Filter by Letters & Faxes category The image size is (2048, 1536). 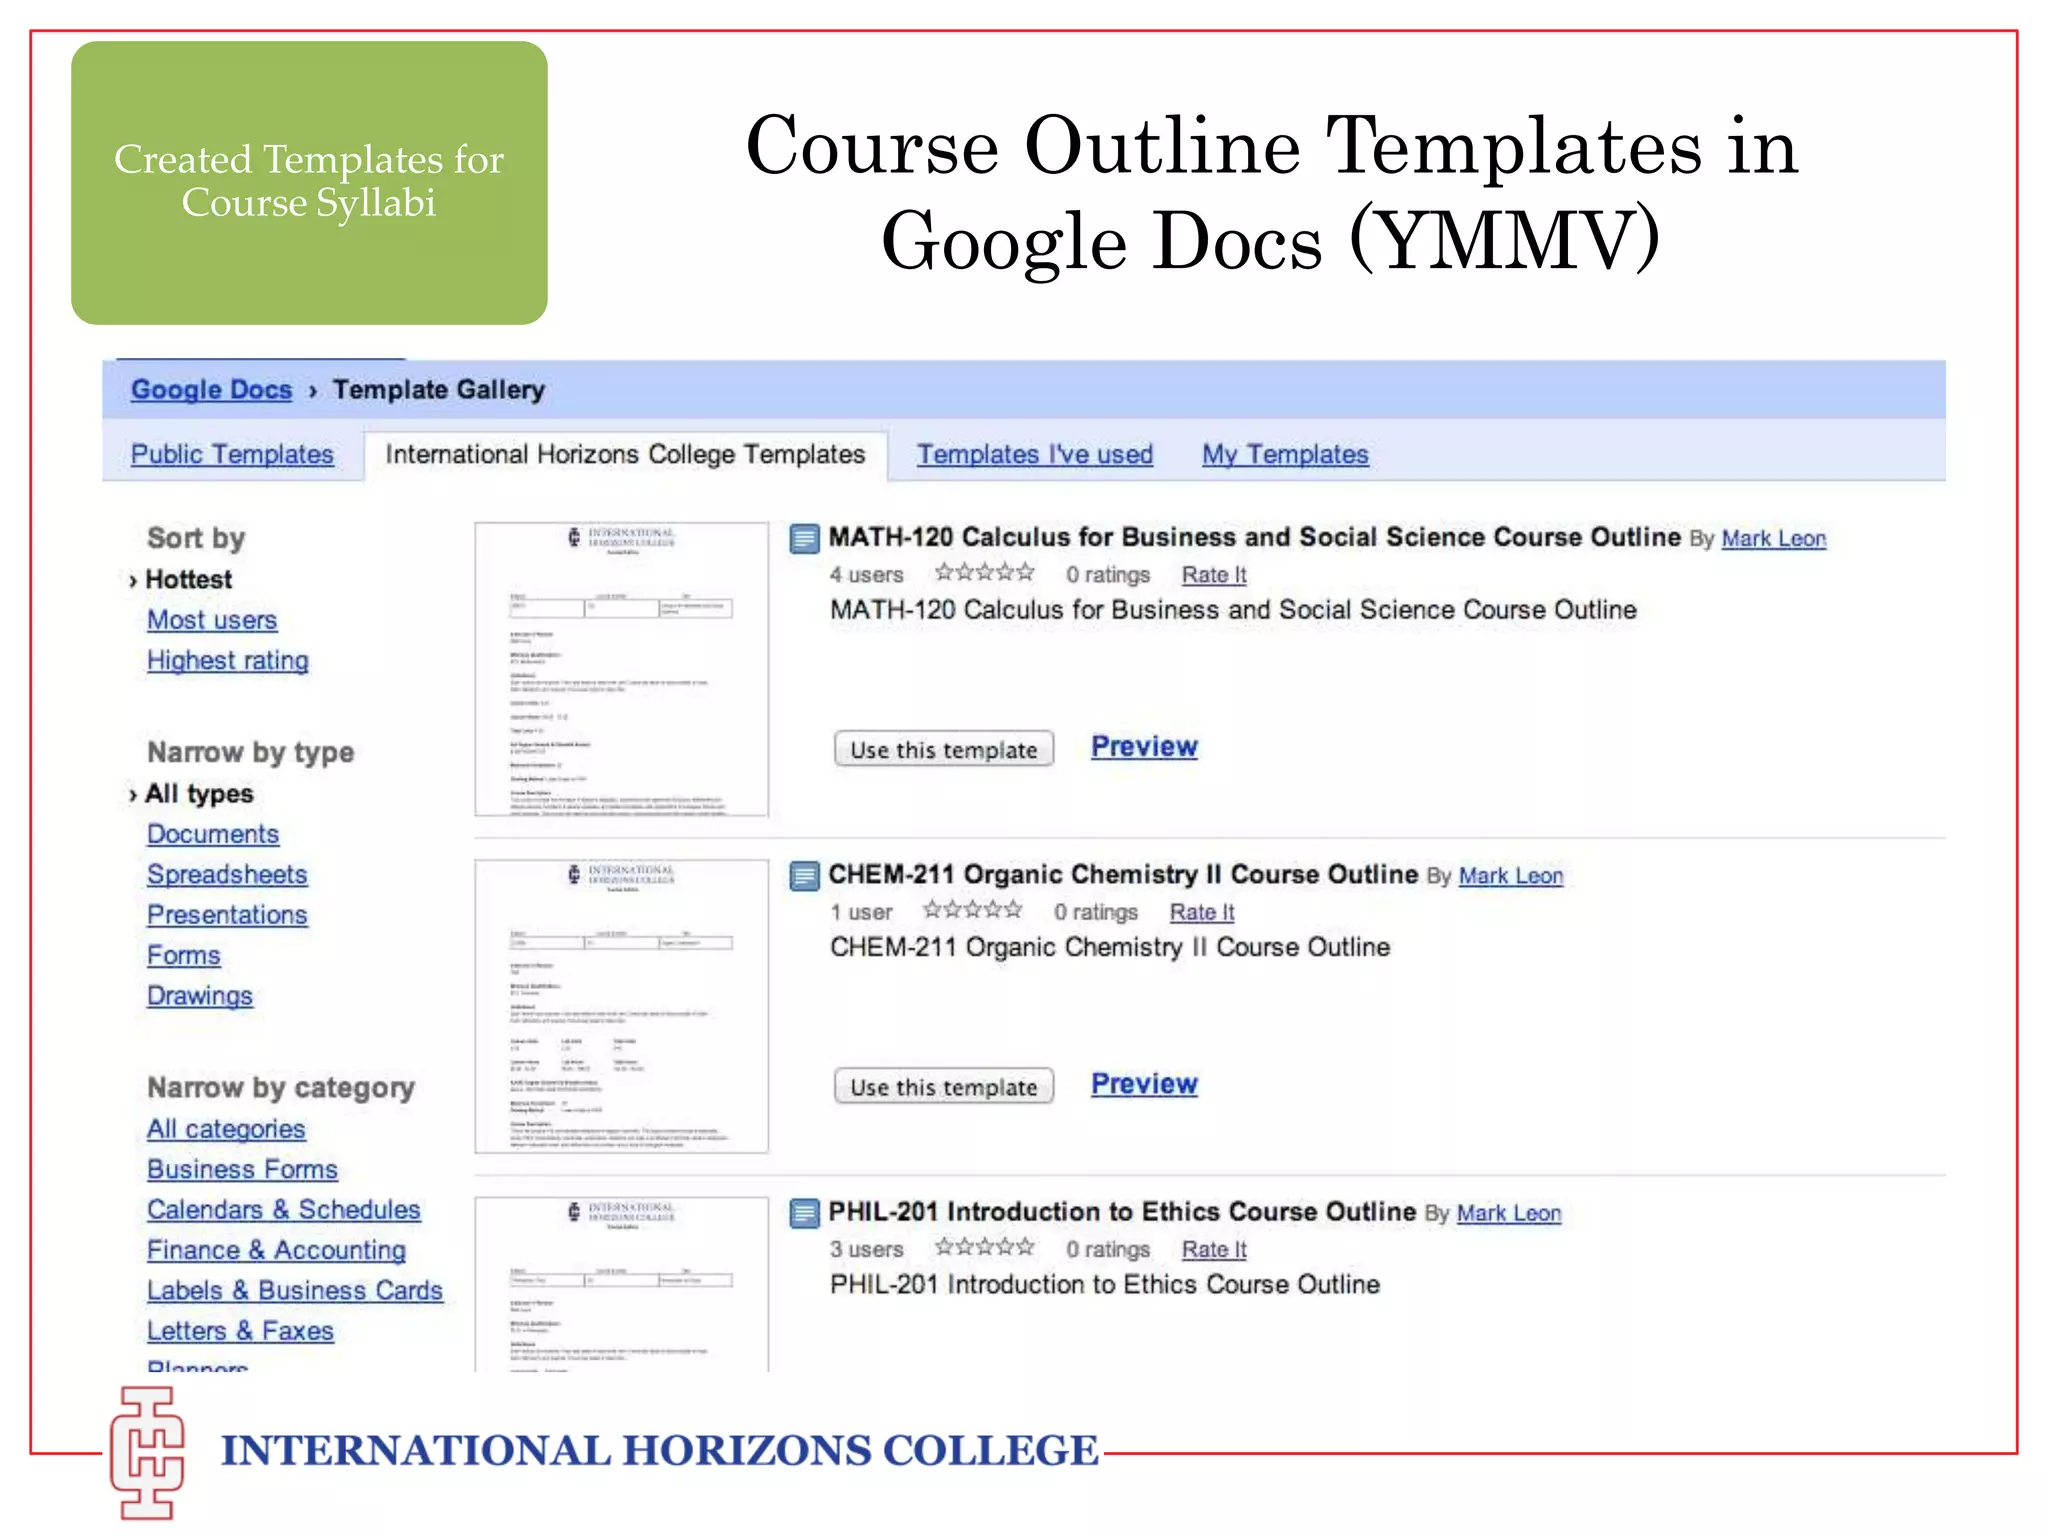(240, 1331)
